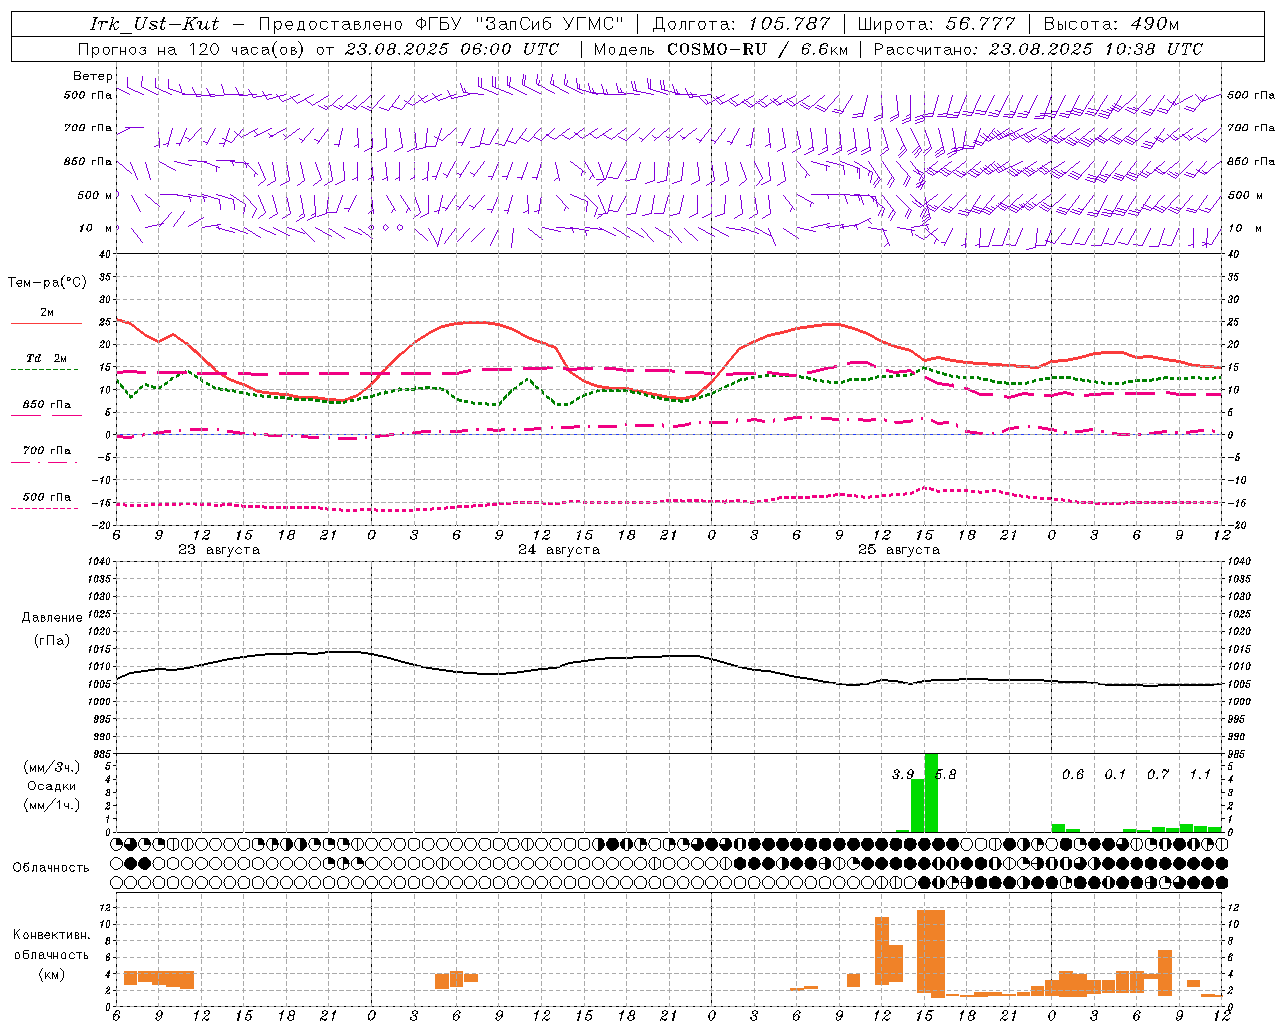Click the Облачность cloudiness label
Image resolution: width=1280 pixels, height=1024 pixels.
click(x=51, y=868)
